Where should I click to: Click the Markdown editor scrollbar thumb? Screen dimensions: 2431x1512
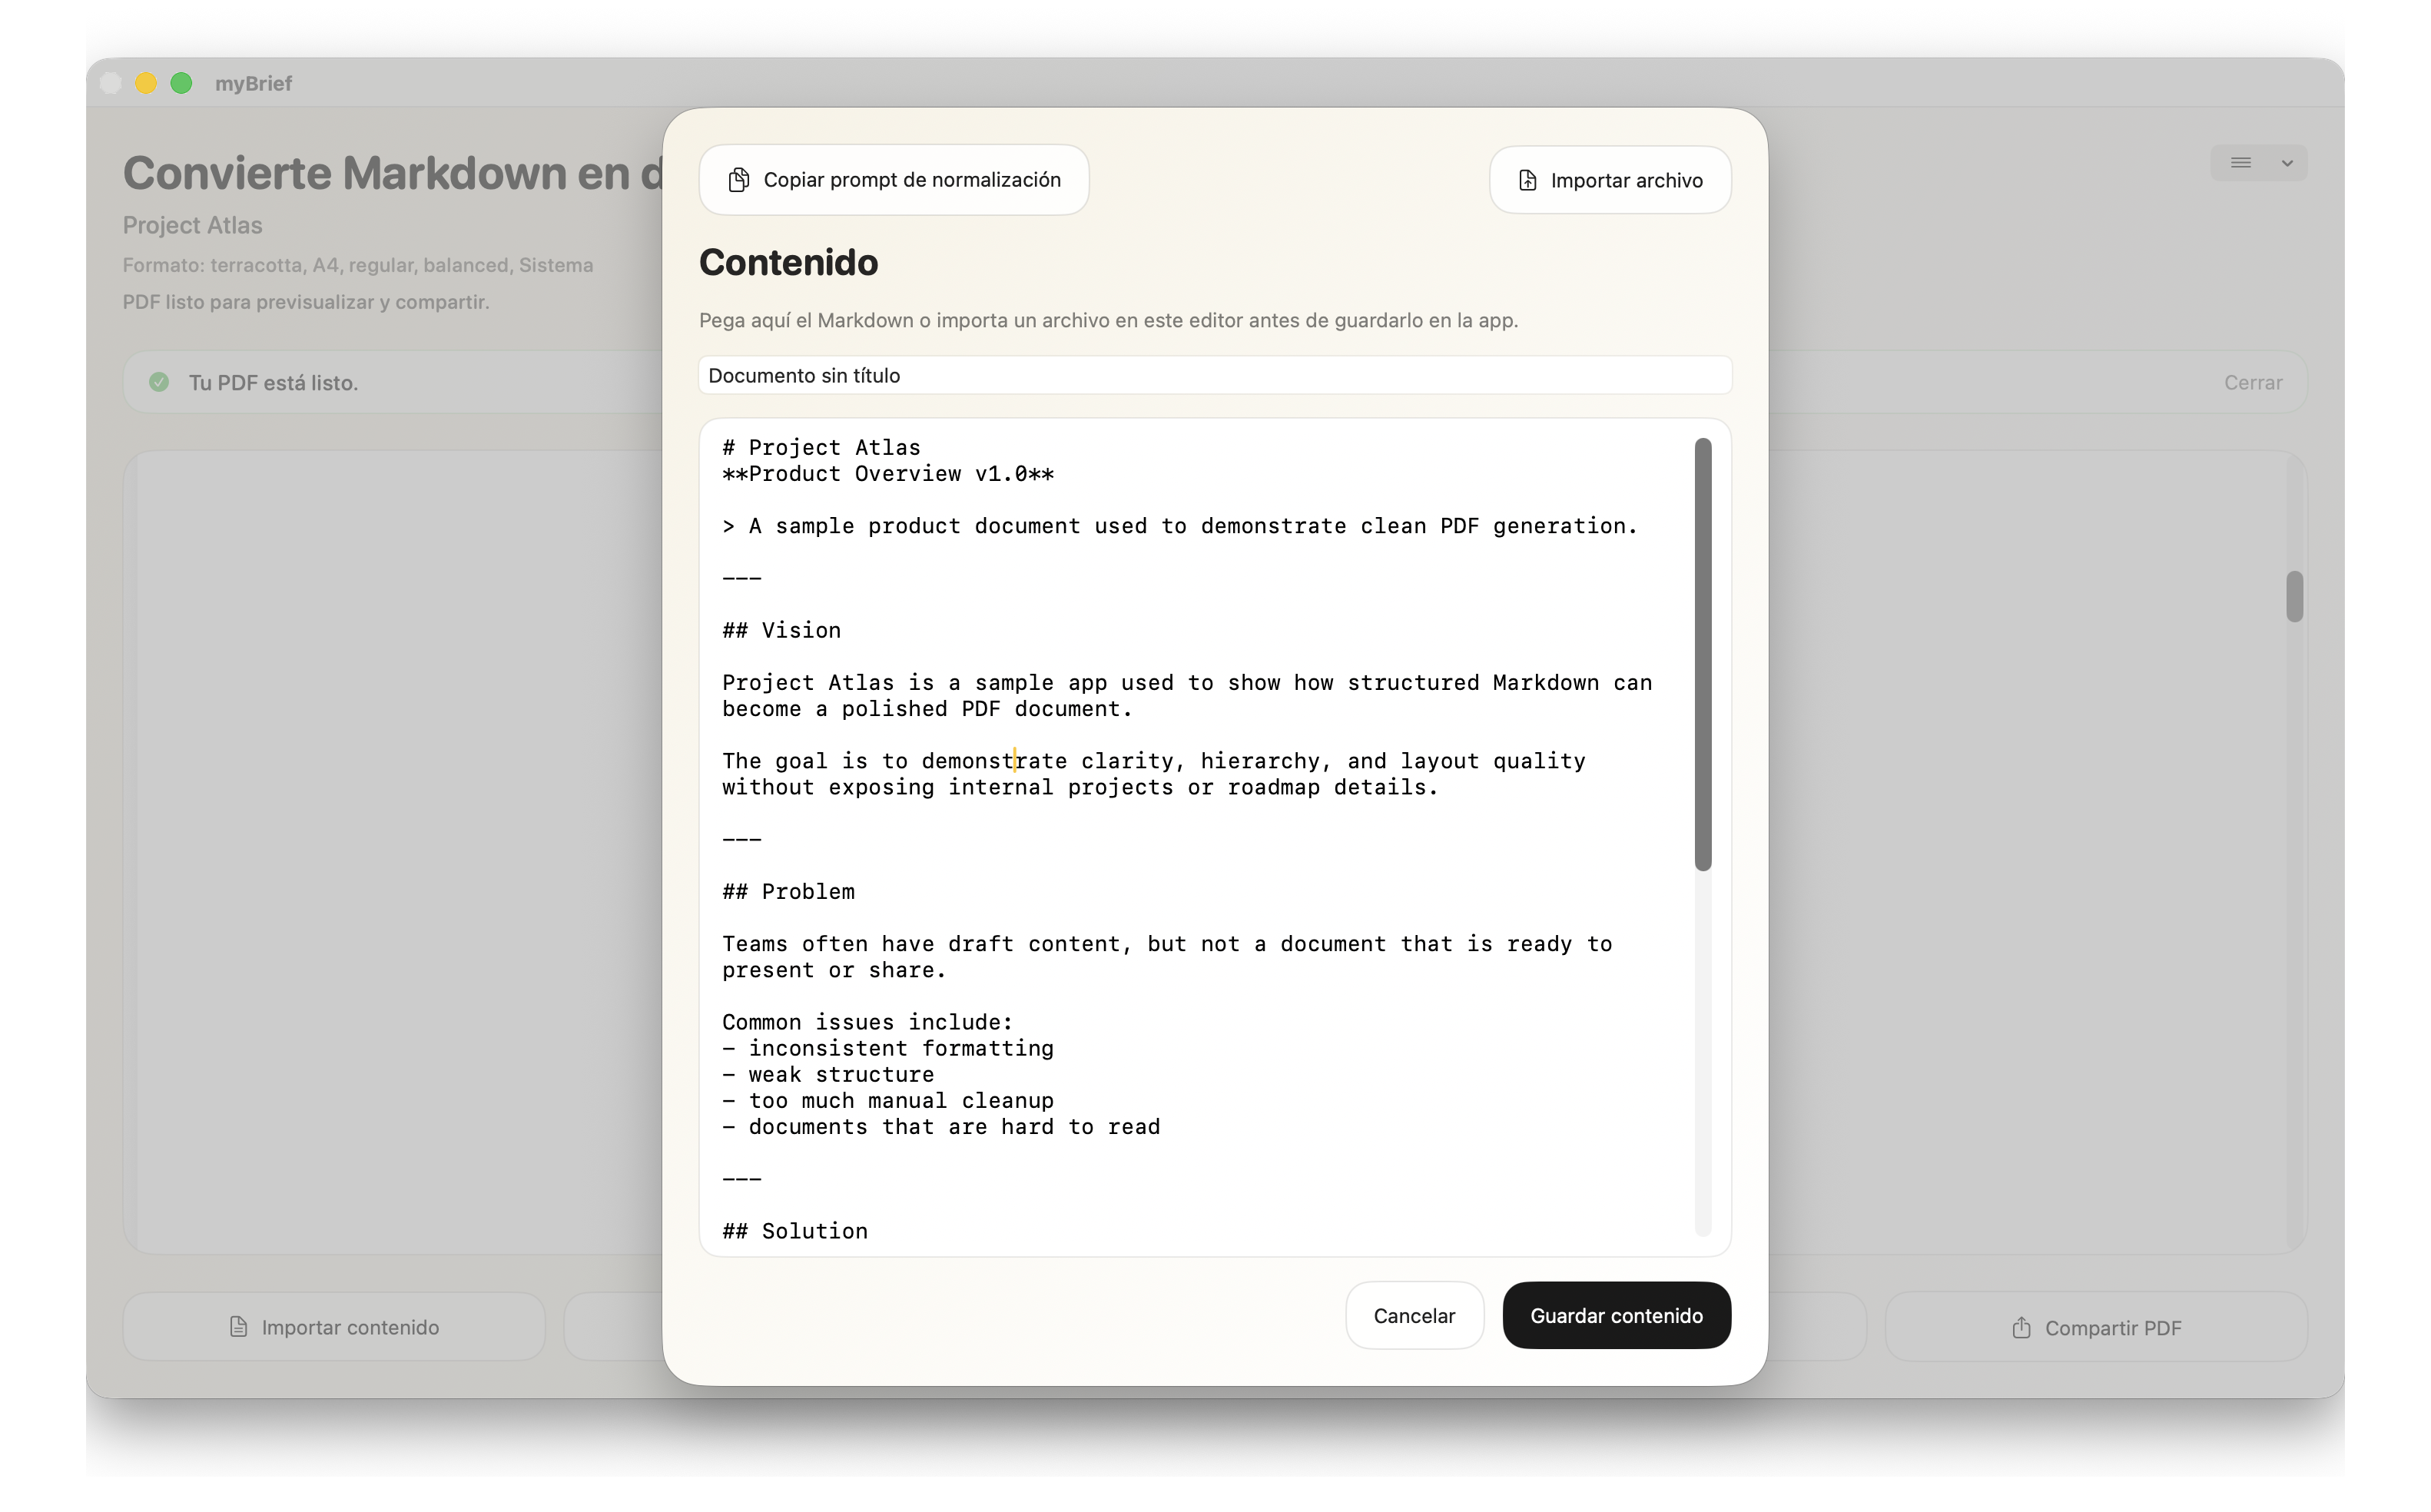(1703, 654)
